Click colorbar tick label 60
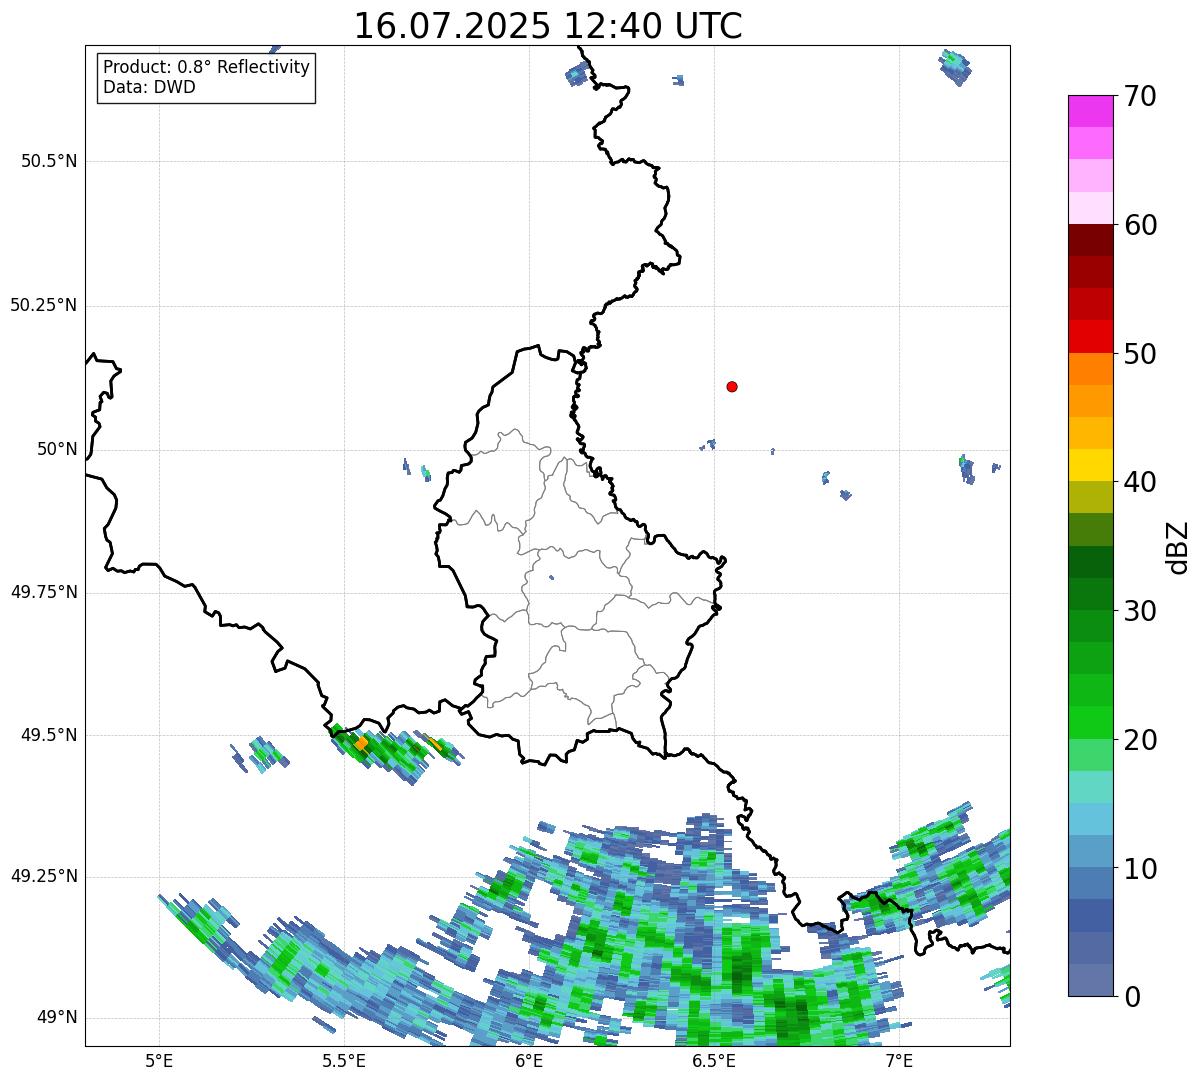1202x1081 pixels. 1140,225
